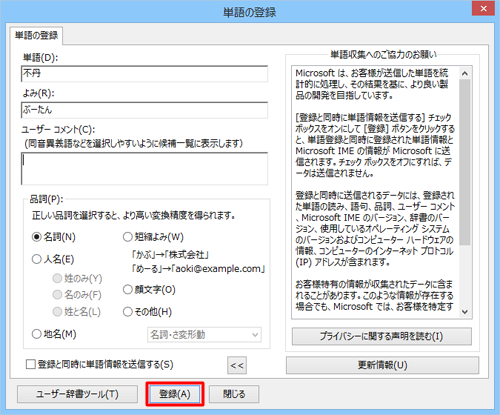Collapse side panel with << button
Screen dimensions: 500x415
237,365
